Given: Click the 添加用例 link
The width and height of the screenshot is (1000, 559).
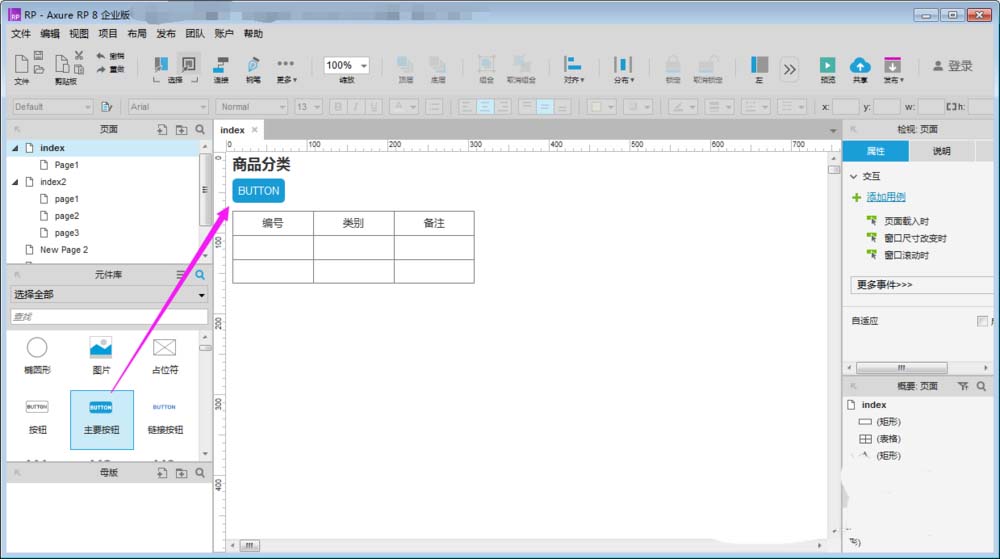Looking at the screenshot, I should [x=885, y=197].
